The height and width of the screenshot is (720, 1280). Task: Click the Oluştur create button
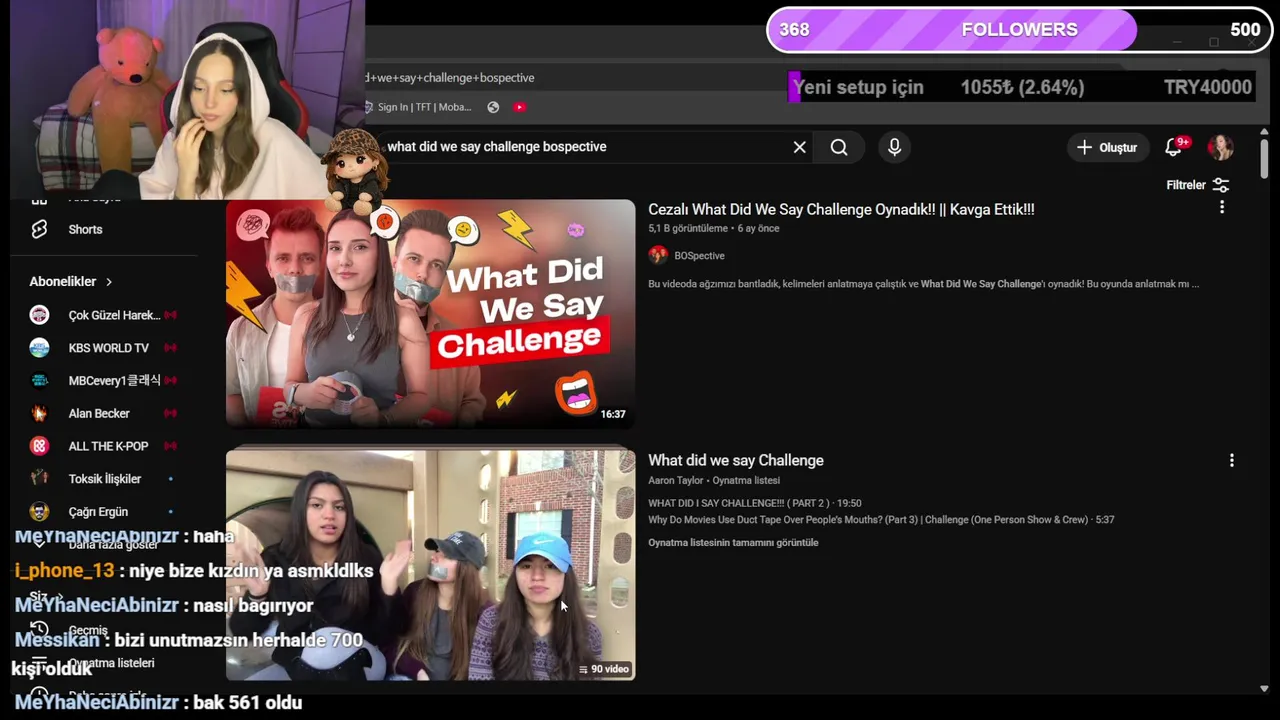click(x=1107, y=147)
